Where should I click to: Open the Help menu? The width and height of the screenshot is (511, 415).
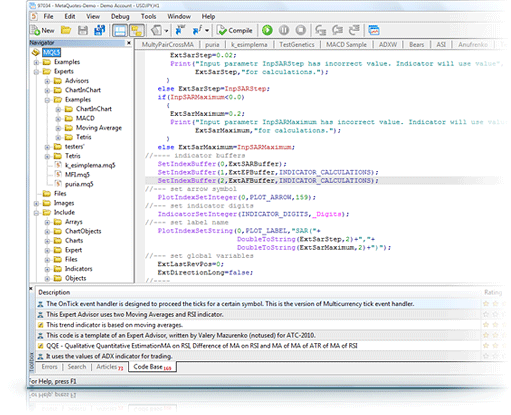pyautogui.click(x=208, y=16)
